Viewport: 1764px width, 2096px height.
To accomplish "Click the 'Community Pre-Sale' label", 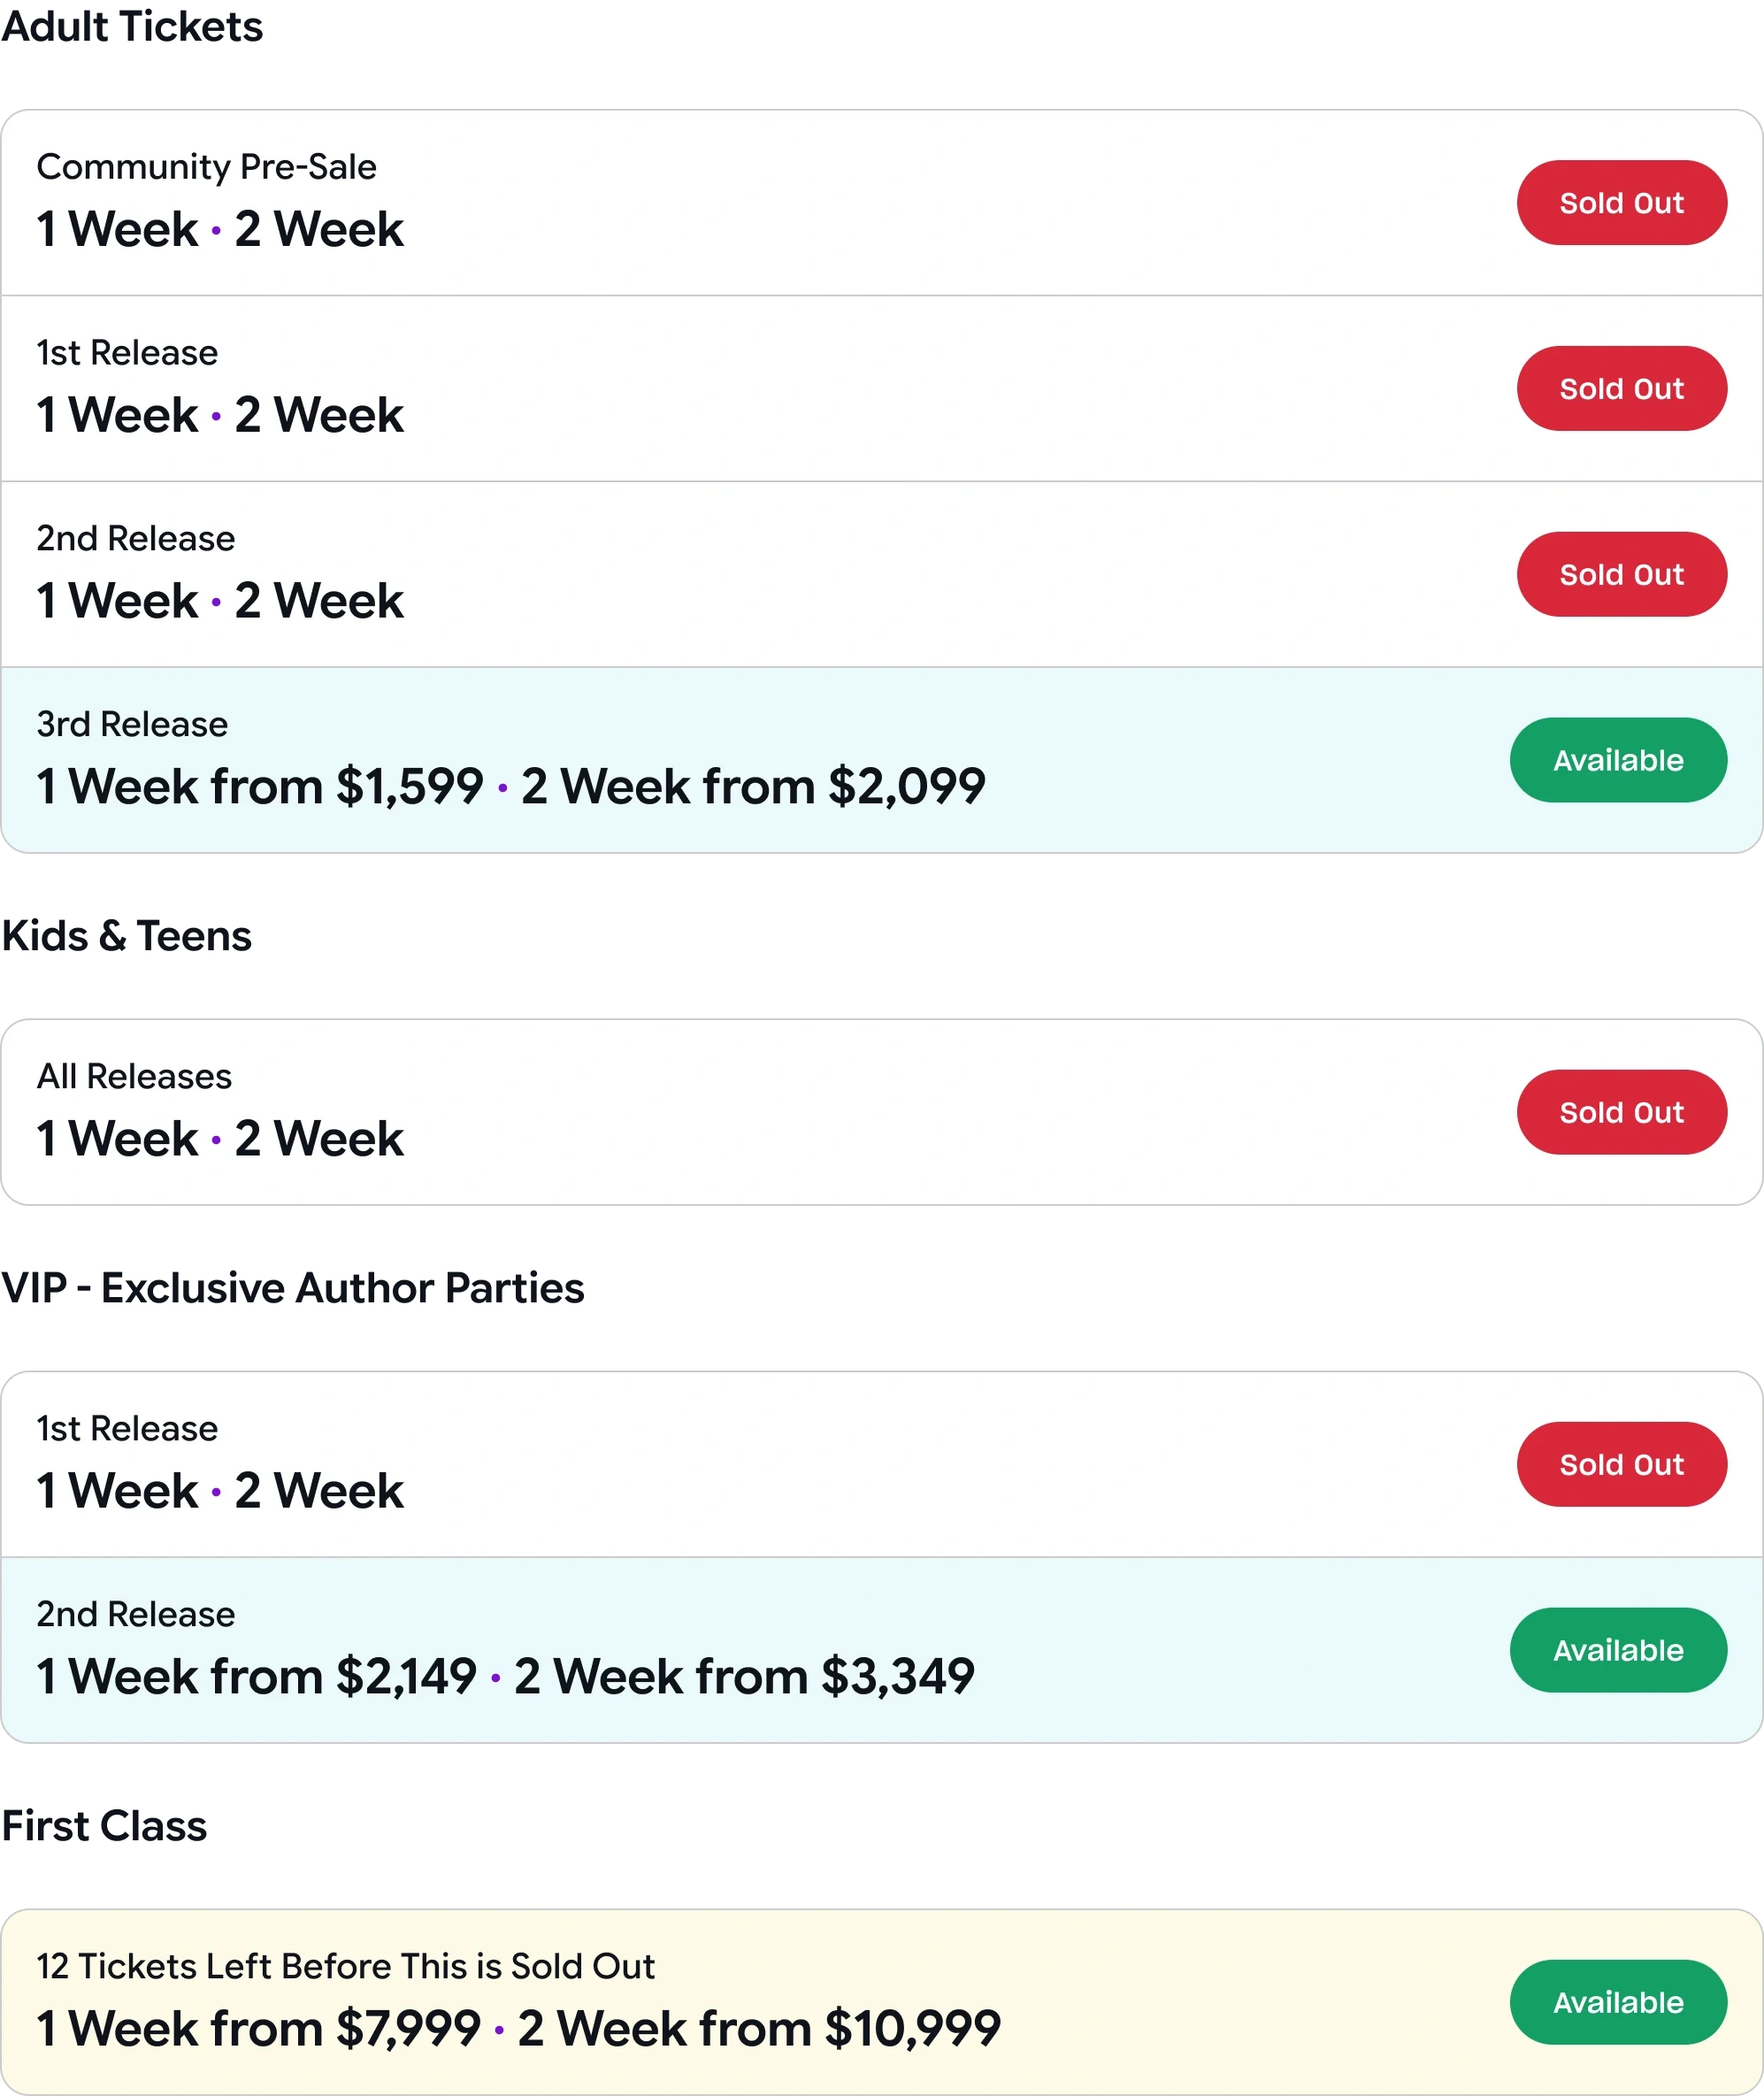I will coord(207,167).
